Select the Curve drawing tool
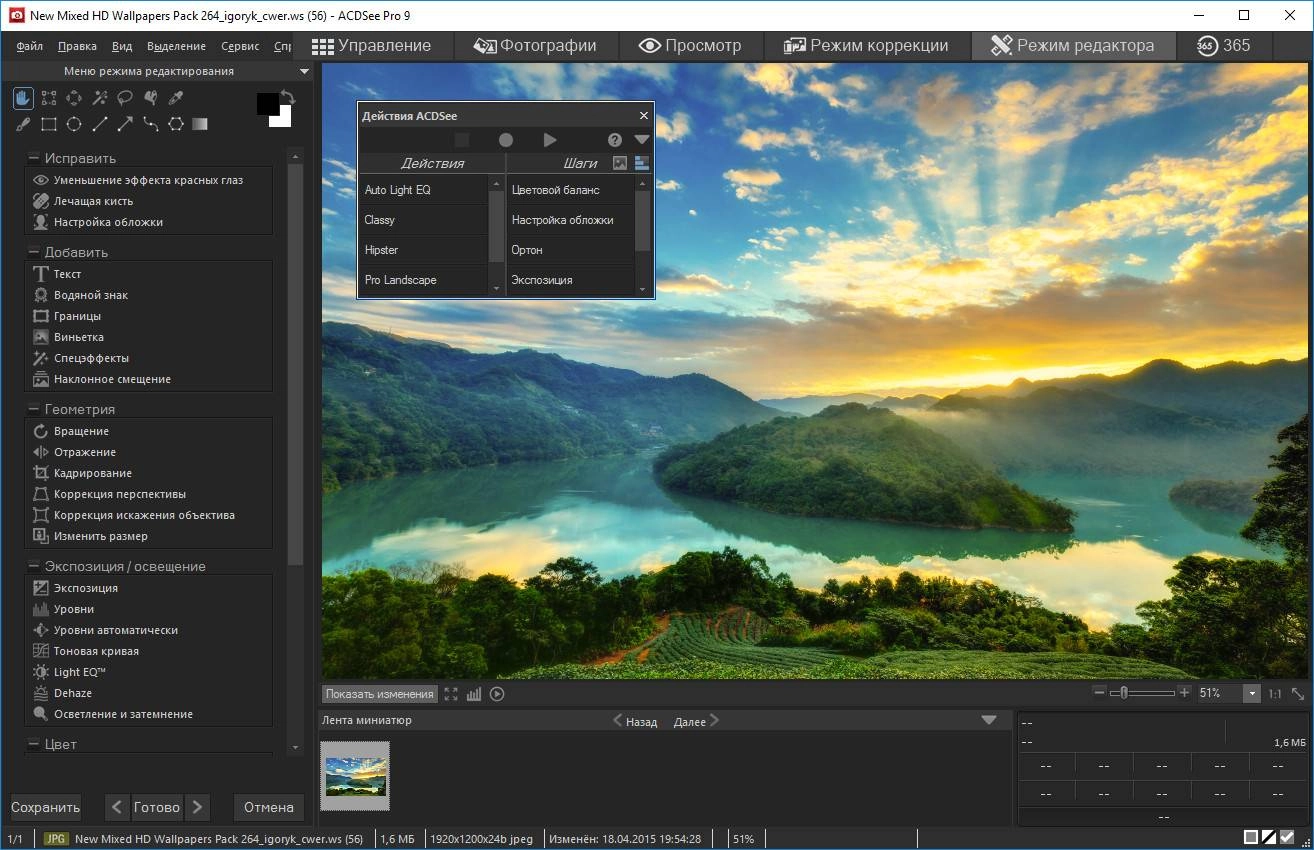Screen dimensions: 1314x850 click(x=151, y=124)
